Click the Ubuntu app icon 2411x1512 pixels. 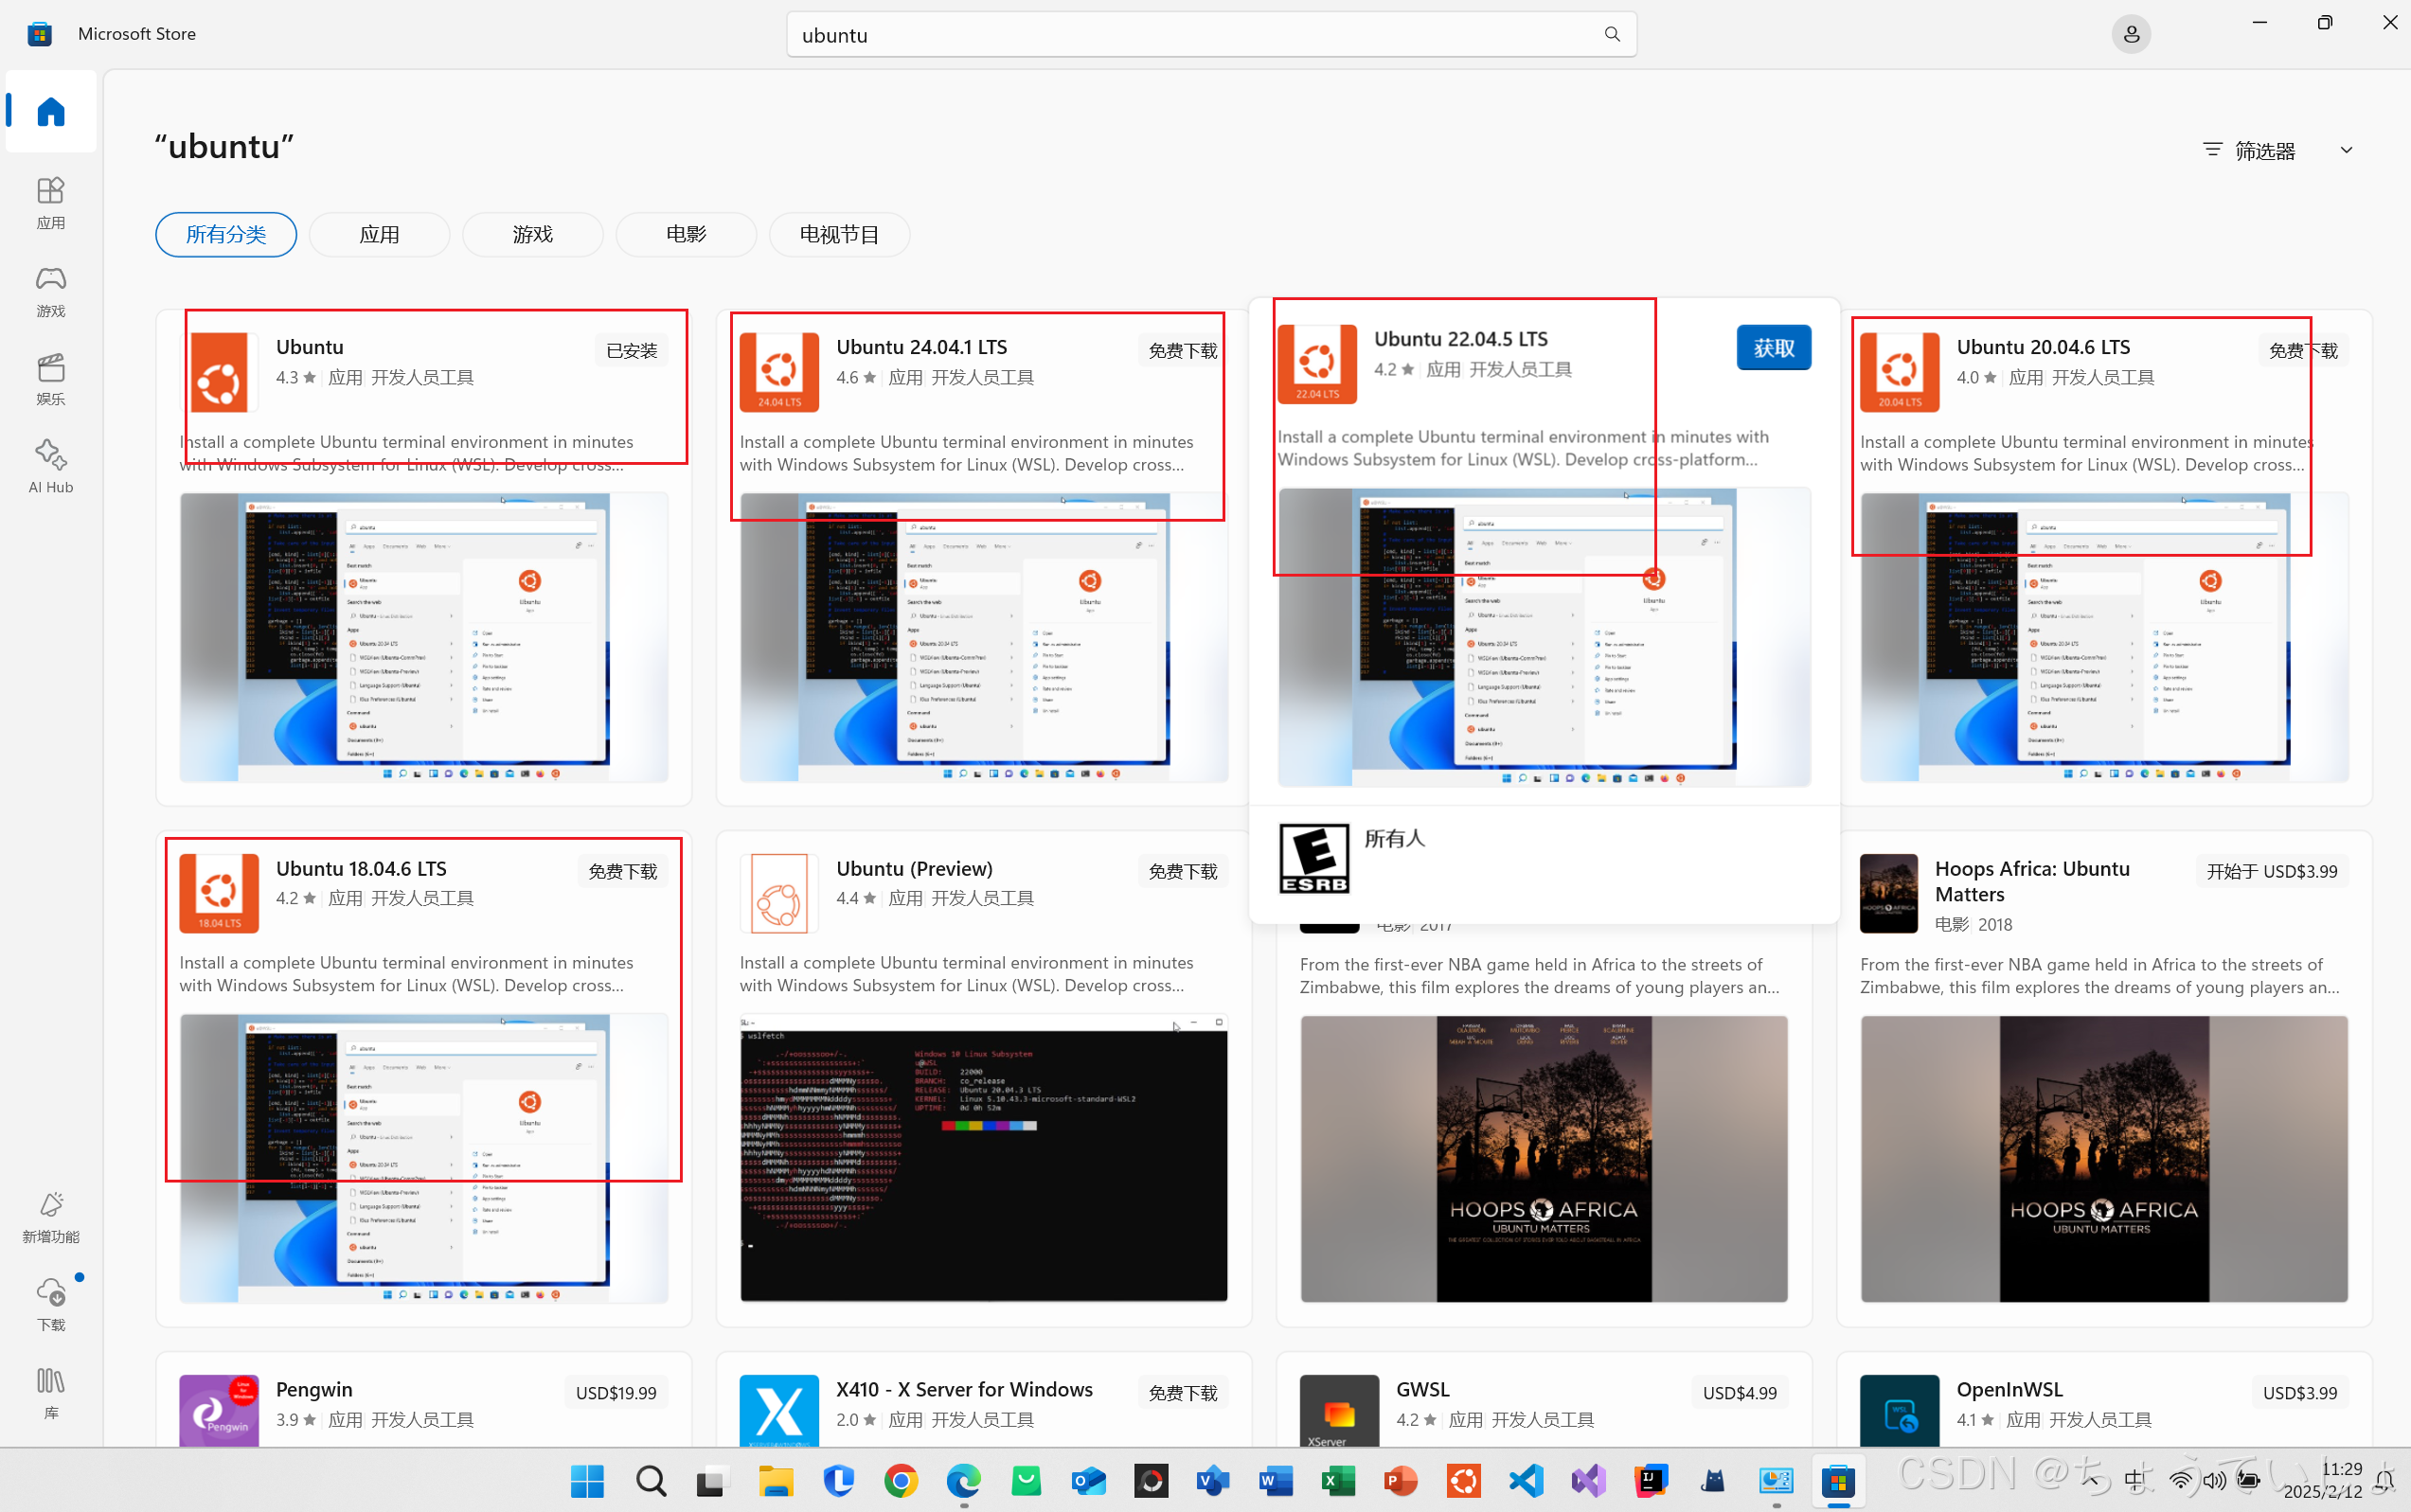pos(219,372)
